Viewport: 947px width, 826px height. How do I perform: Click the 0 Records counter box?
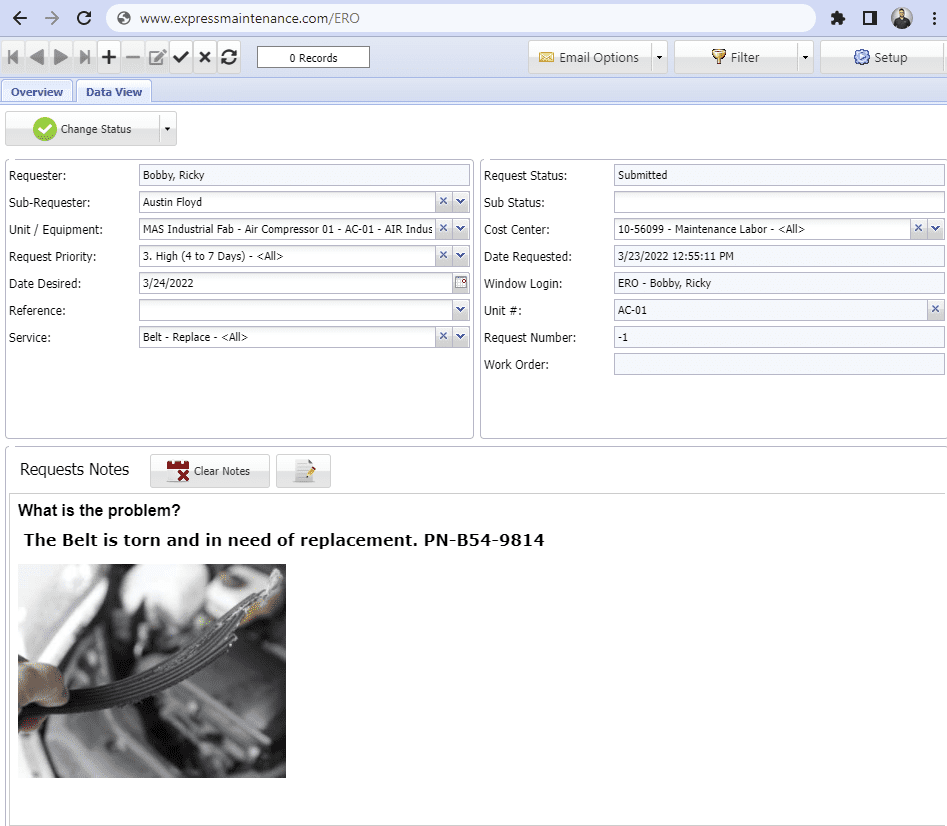pyautogui.click(x=313, y=57)
